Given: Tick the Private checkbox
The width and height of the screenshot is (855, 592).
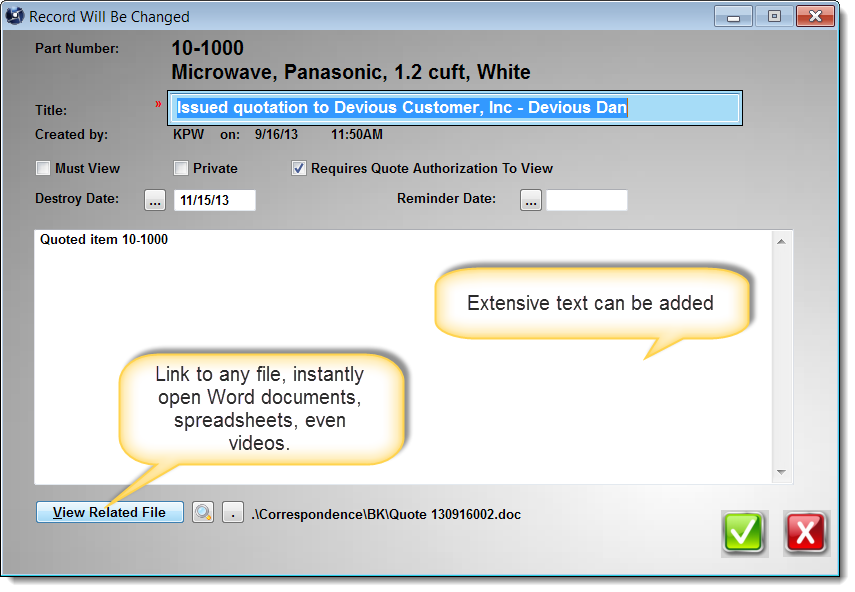Looking at the screenshot, I should [181, 169].
